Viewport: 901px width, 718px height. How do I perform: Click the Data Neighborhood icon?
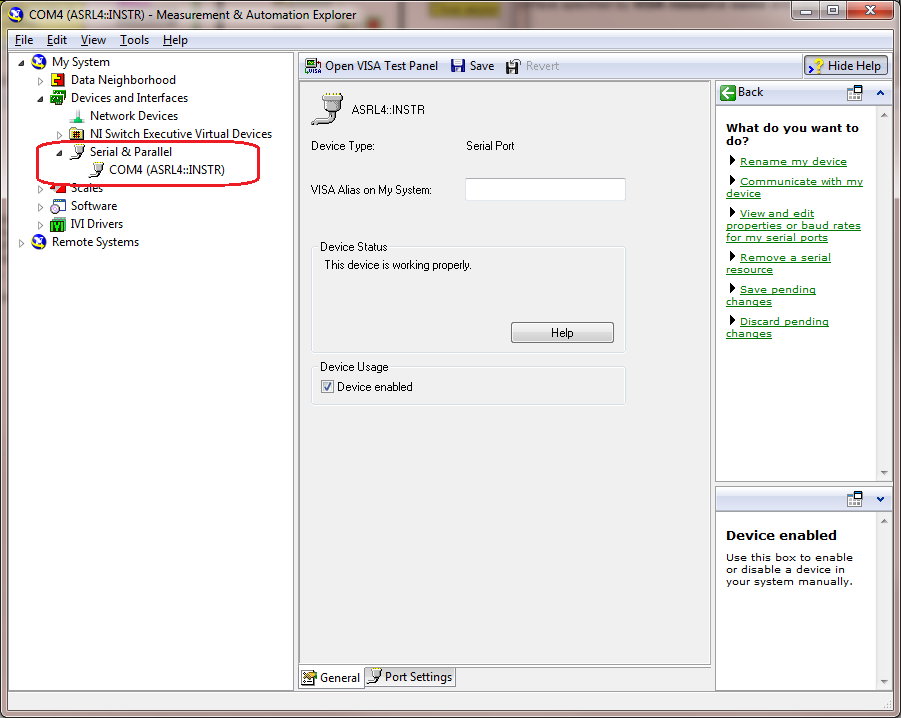[58, 80]
